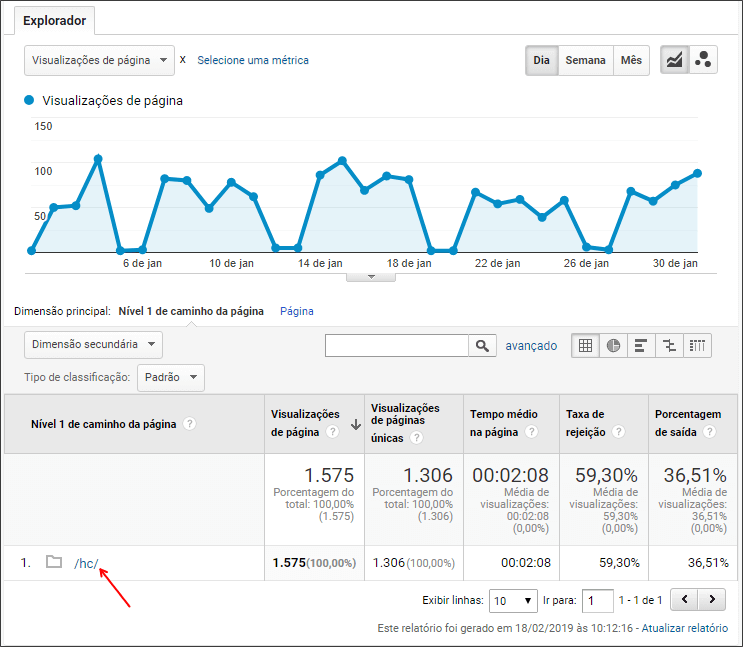743x647 pixels.
Task: Open the Visualizações de página metric dropdown
Action: [100, 60]
